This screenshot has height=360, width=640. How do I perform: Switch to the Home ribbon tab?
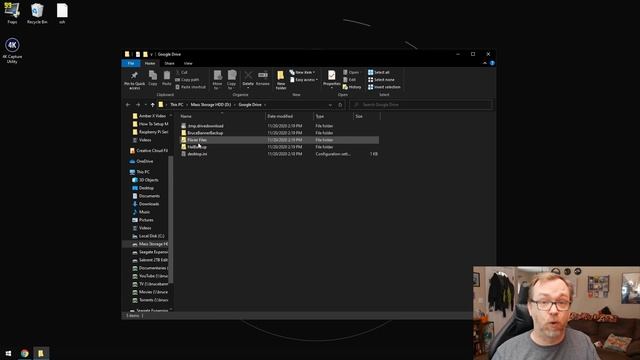point(150,63)
